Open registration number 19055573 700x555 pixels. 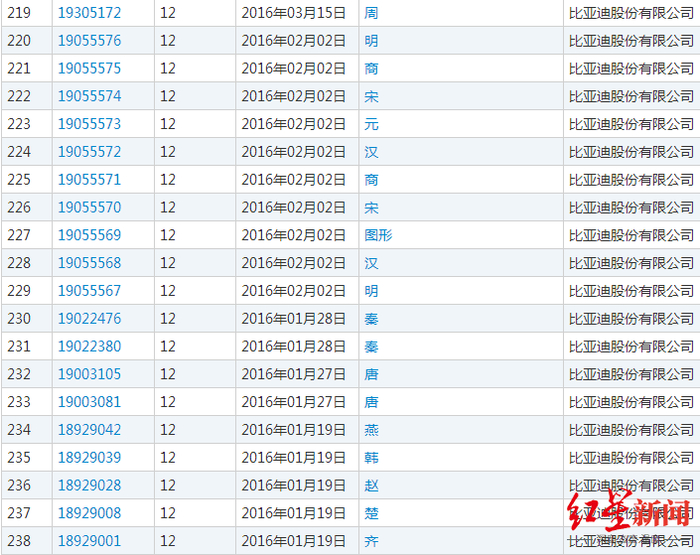coord(89,124)
